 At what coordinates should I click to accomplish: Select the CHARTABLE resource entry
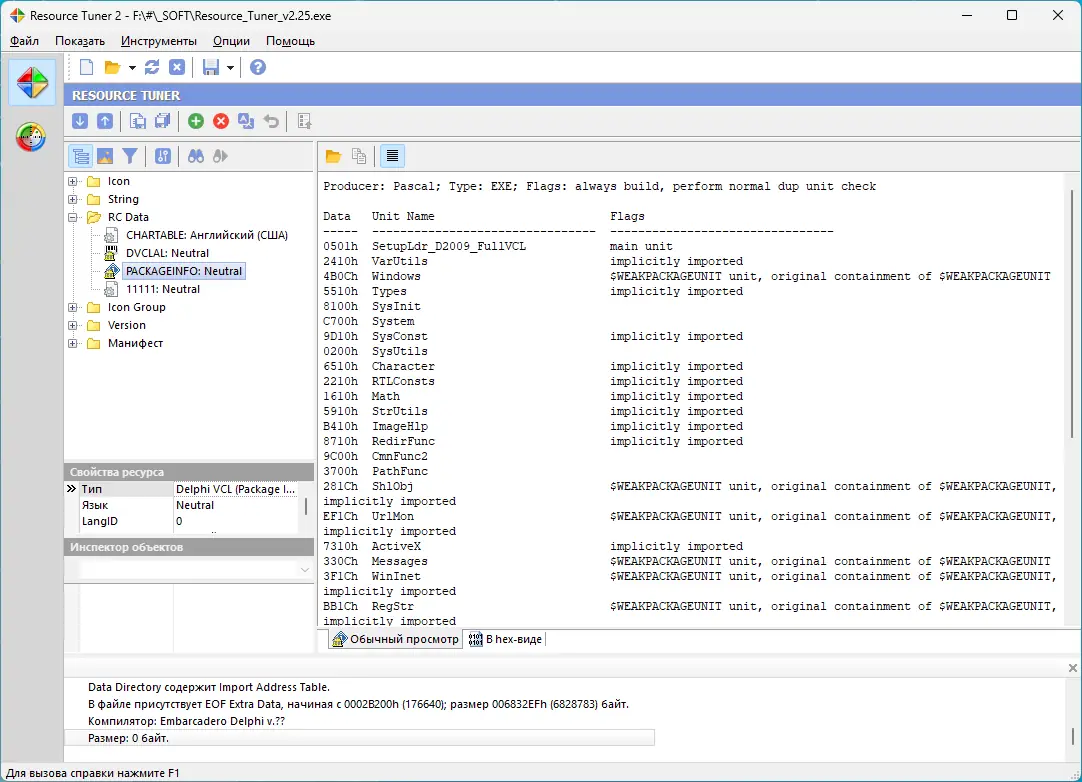206,235
